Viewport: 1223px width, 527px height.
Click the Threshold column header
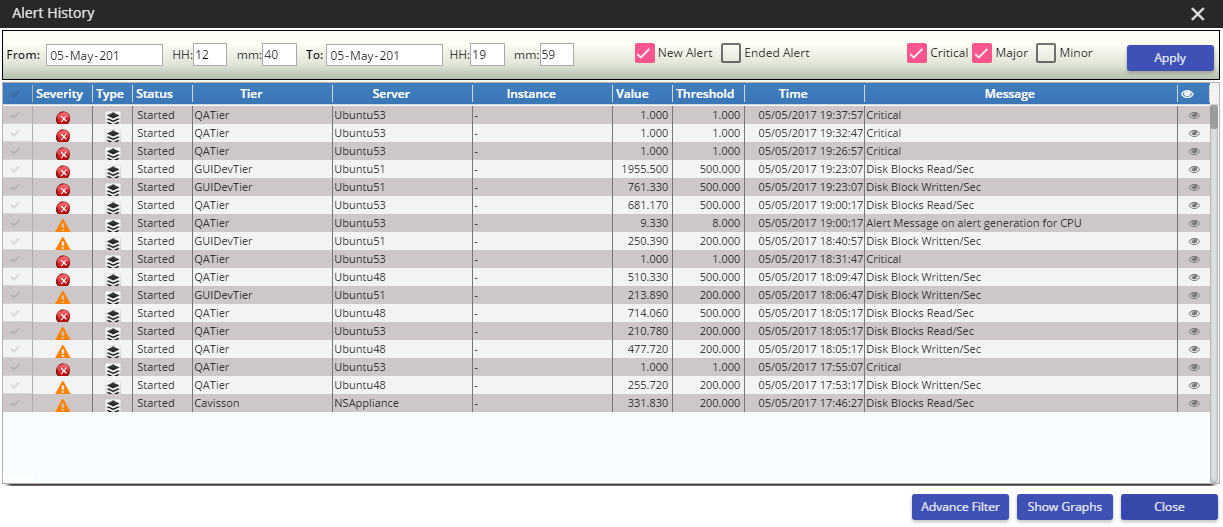pyautogui.click(x=708, y=94)
